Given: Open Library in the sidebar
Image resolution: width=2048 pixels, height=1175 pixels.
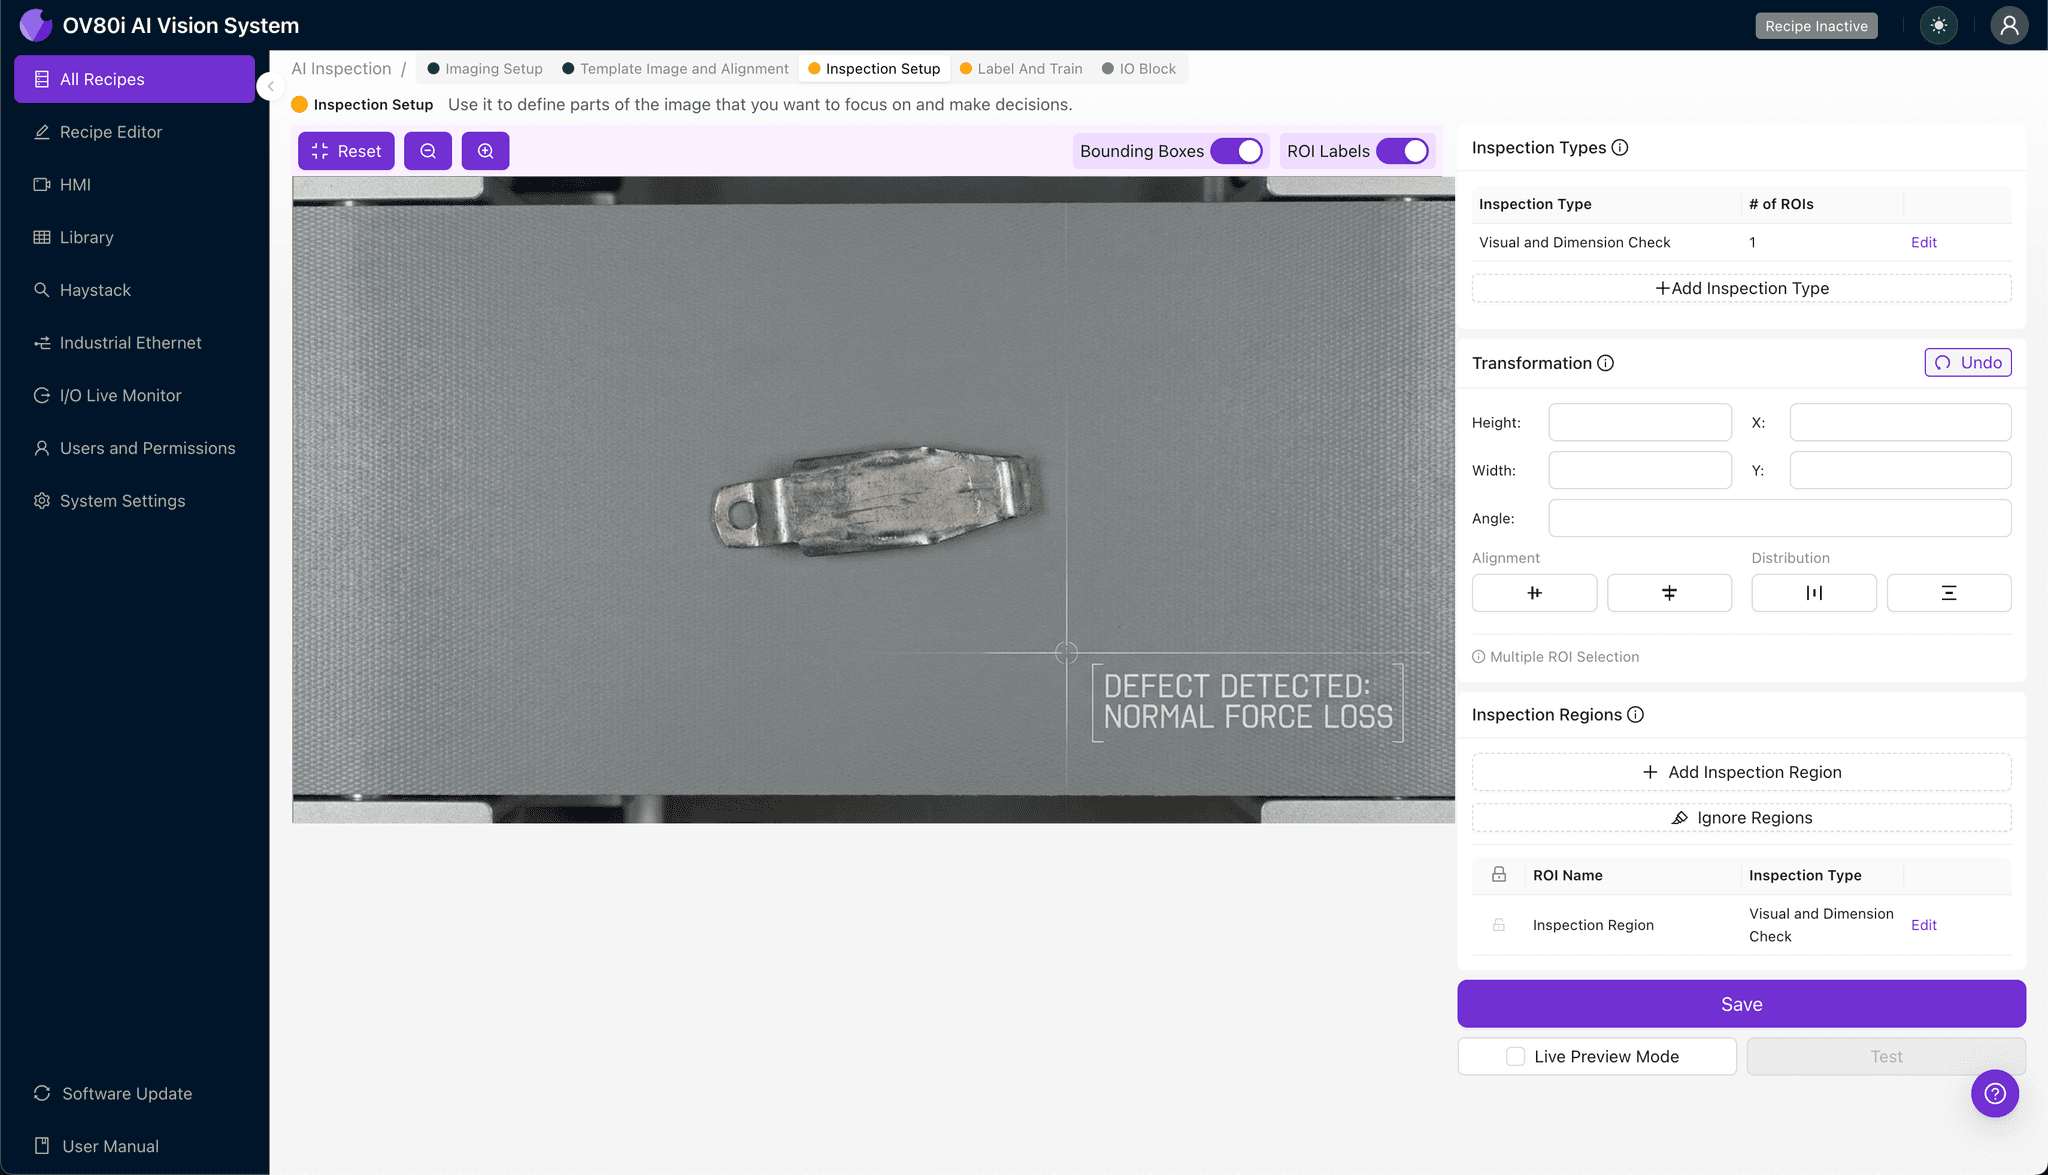Looking at the screenshot, I should tap(134, 237).
